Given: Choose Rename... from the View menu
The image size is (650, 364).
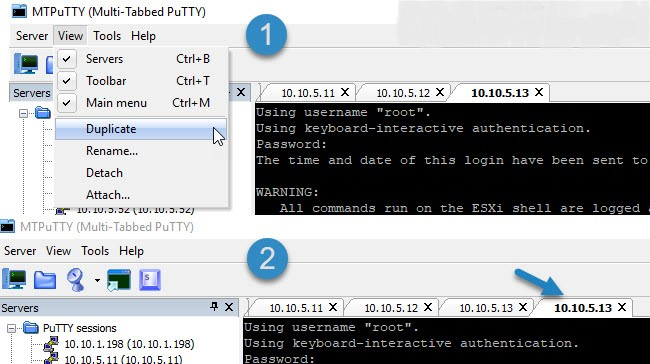Looking at the screenshot, I should click(x=141, y=151).
